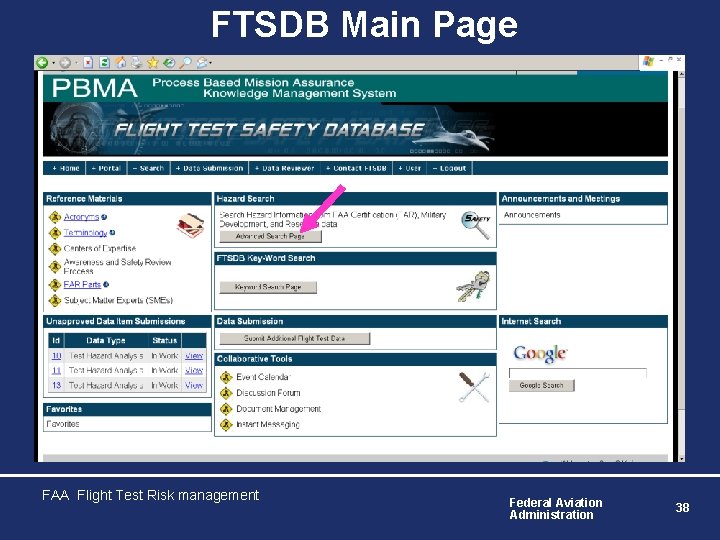Click the Safety magnifier icon in Hazard Search

(x=476, y=225)
